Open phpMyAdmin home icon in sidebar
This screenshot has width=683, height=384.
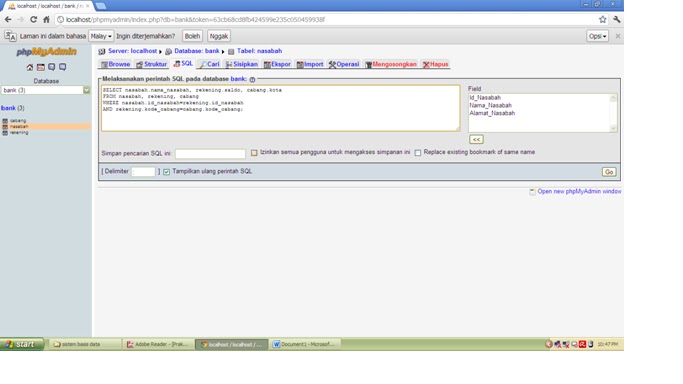click(x=30, y=67)
